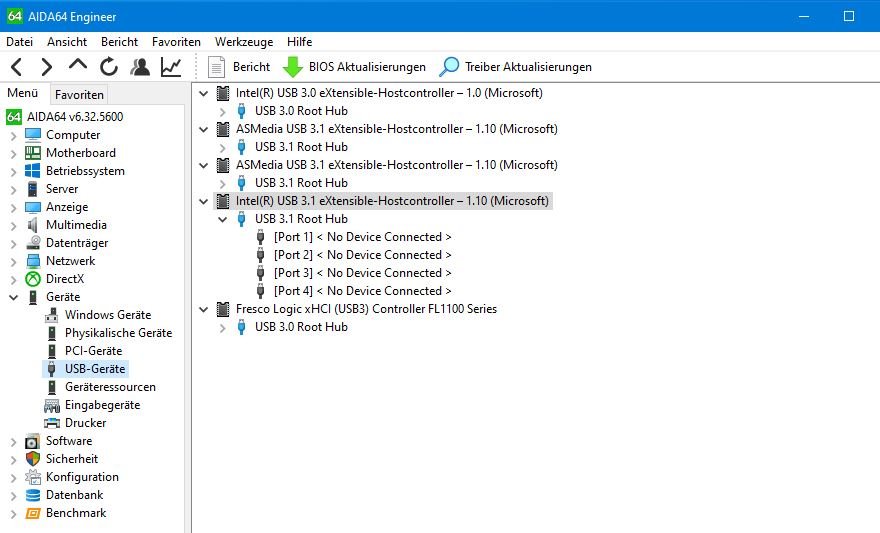The image size is (880, 533).
Task: Open the user profile toolbar icon
Action: (x=140, y=67)
